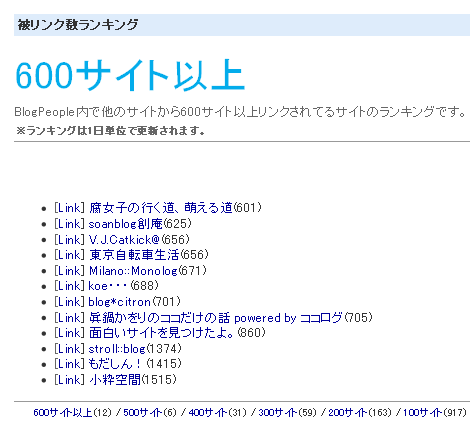Go to the 400サイト ranking page
The width and height of the screenshot is (470, 433).
pos(208,413)
